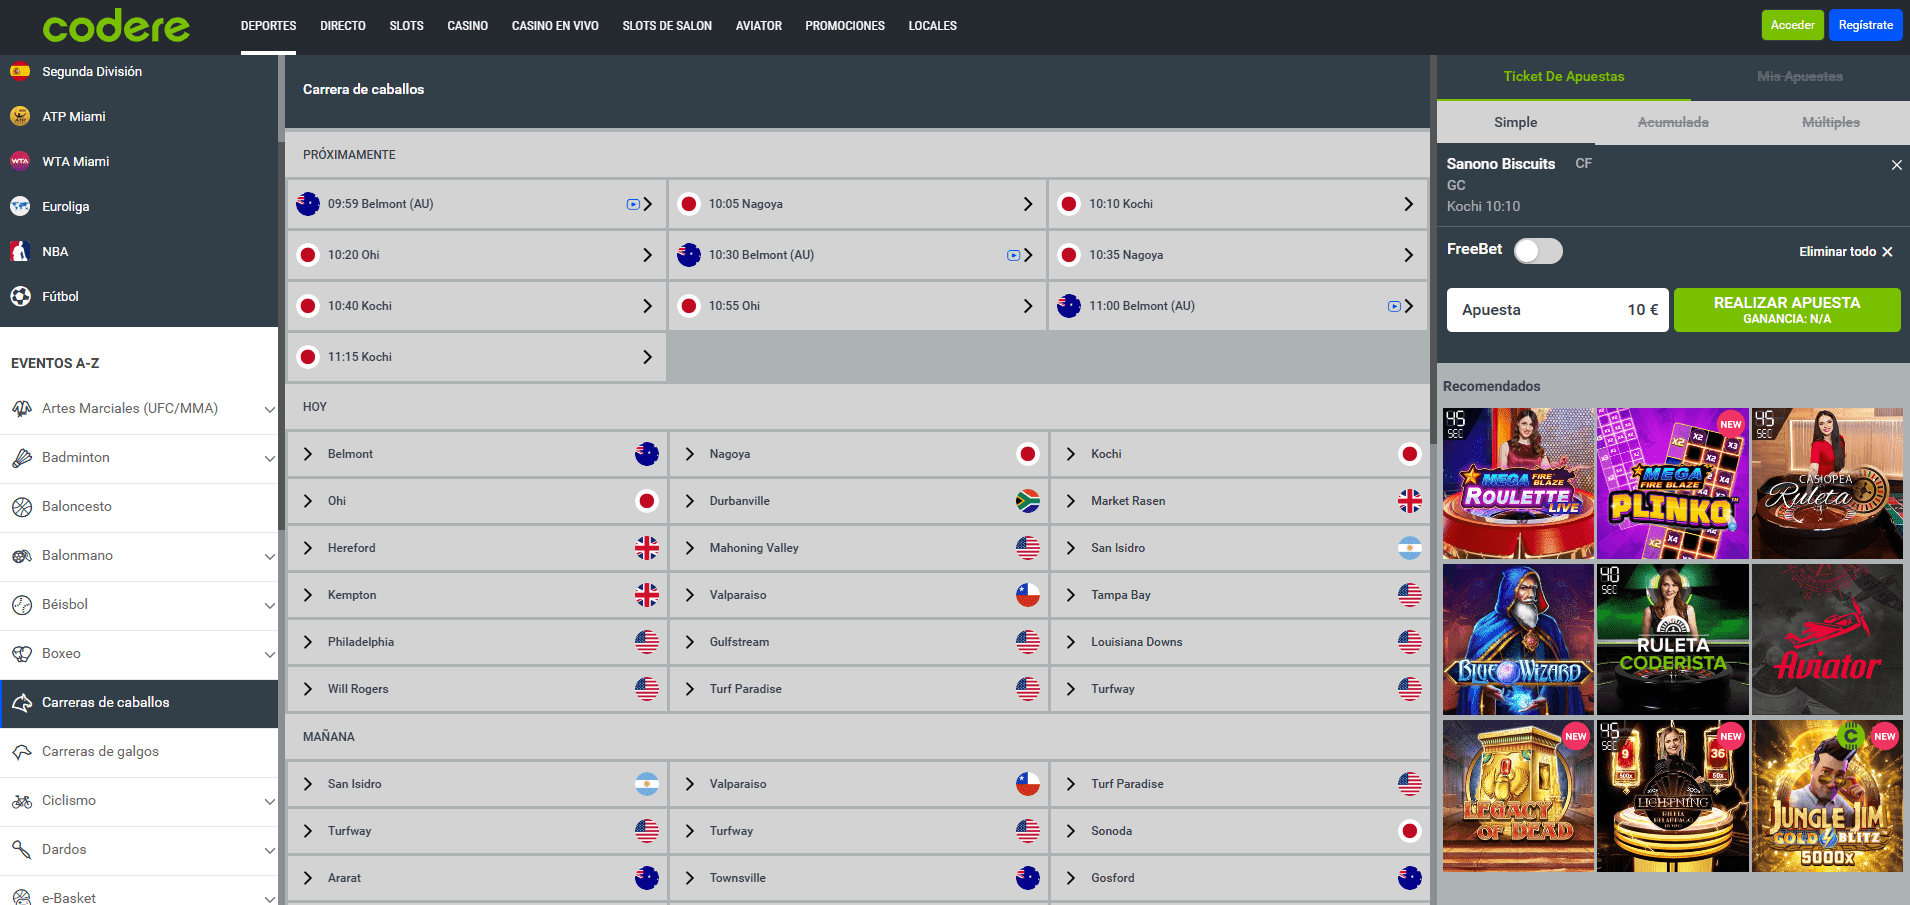Screen dimensions: 1910x905
Task: Click the ATP Miami tennis icon
Action: (20, 116)
